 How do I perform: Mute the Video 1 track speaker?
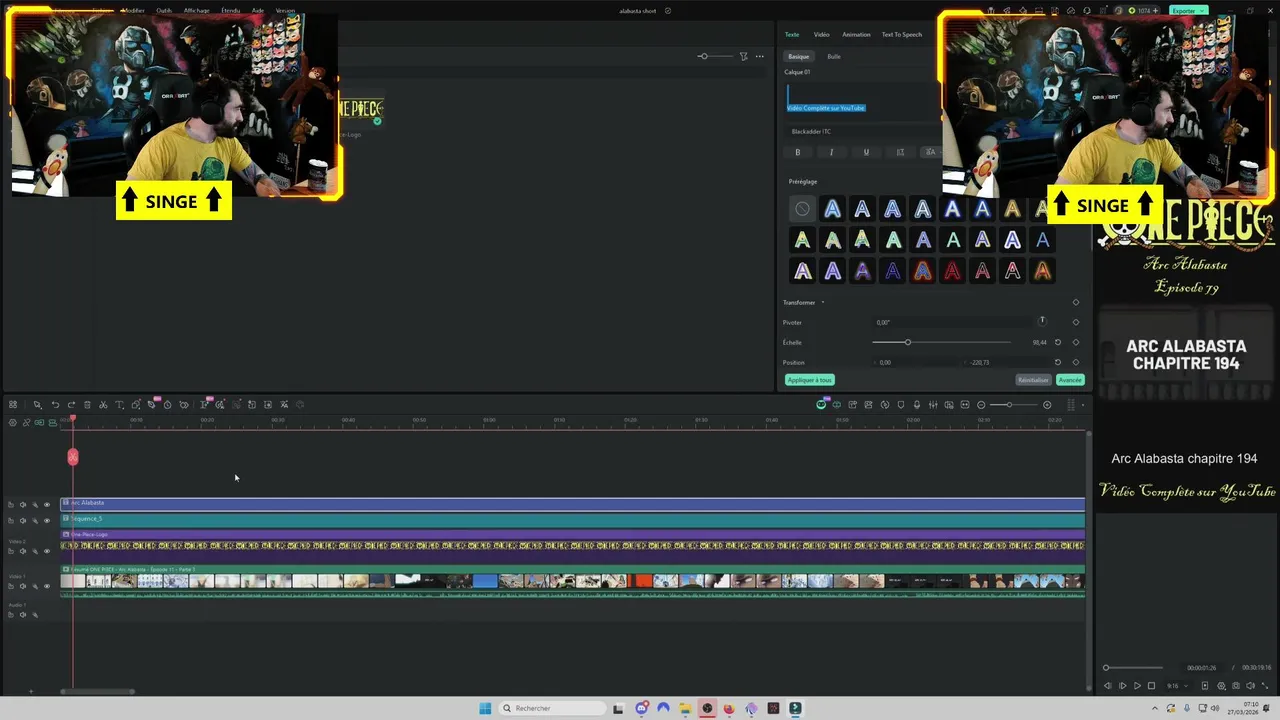tap(23, 586)
